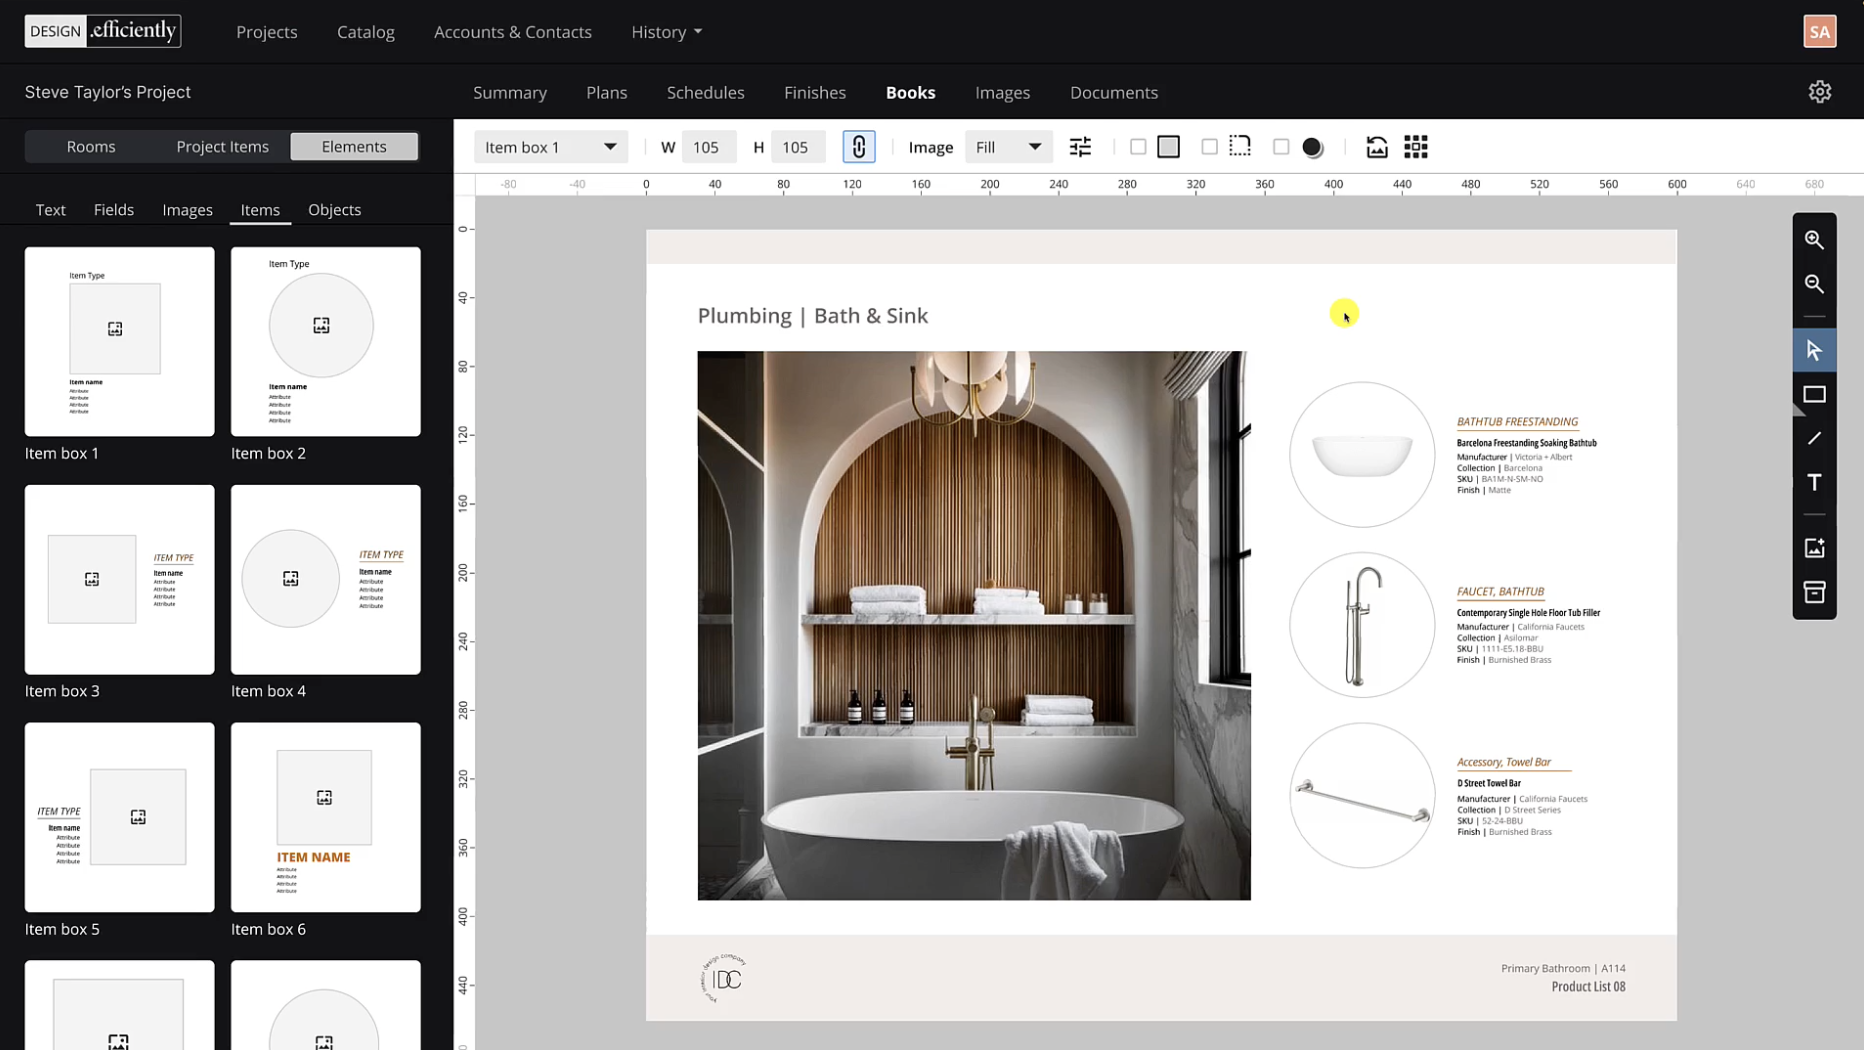Viewport: 1864px width, 1050px height.
Task: Switch to the Summary tab
Action: click(x=510, y=92)
